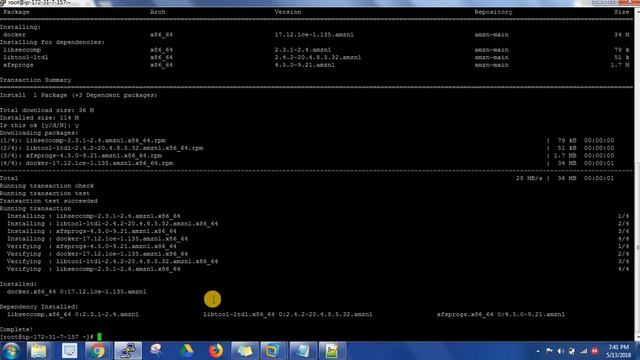Click the "Running transaction check" line
The image size is (640, 360).
pos(47,186)
